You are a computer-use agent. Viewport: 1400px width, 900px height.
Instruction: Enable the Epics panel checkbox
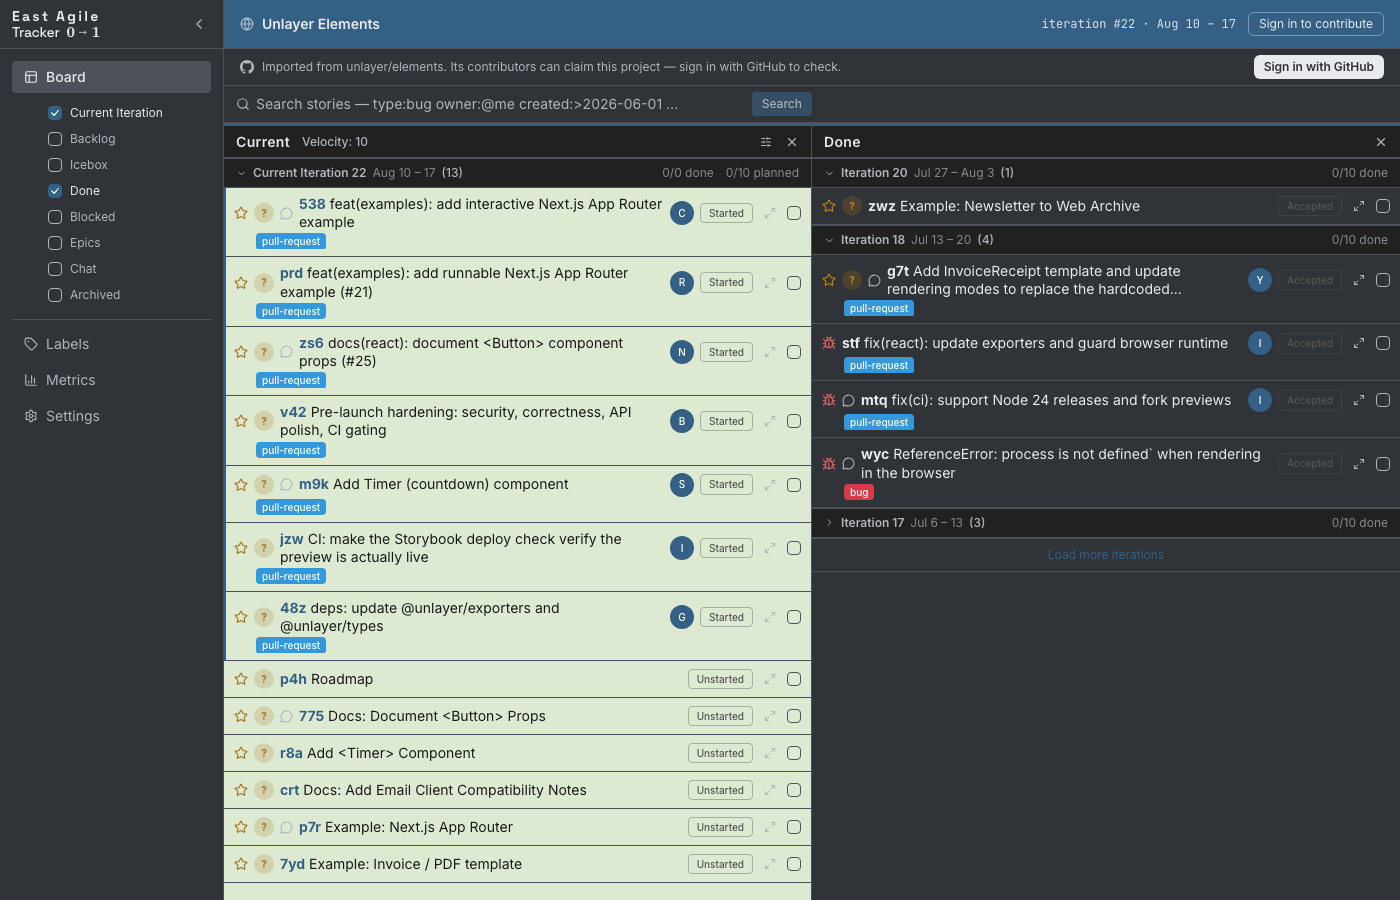pos(55,243)
